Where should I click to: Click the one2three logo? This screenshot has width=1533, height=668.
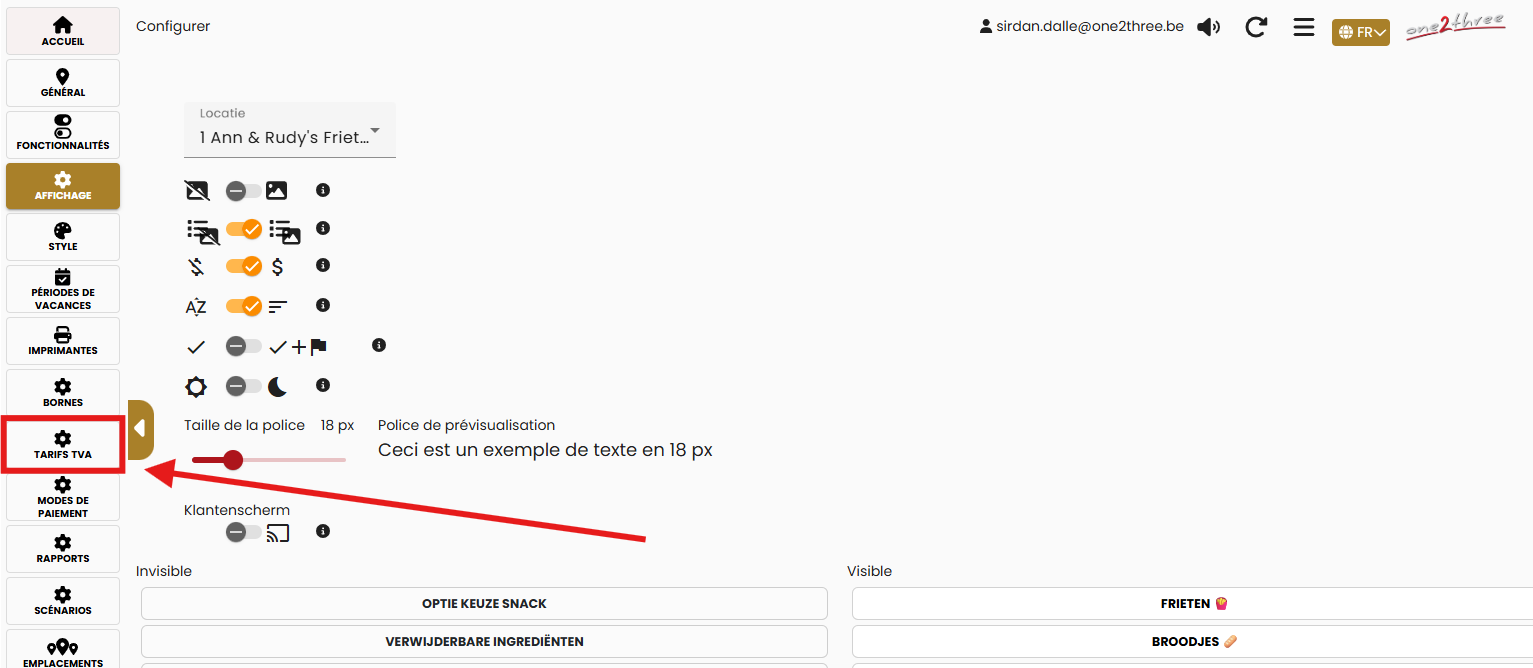coord(1455,29)
